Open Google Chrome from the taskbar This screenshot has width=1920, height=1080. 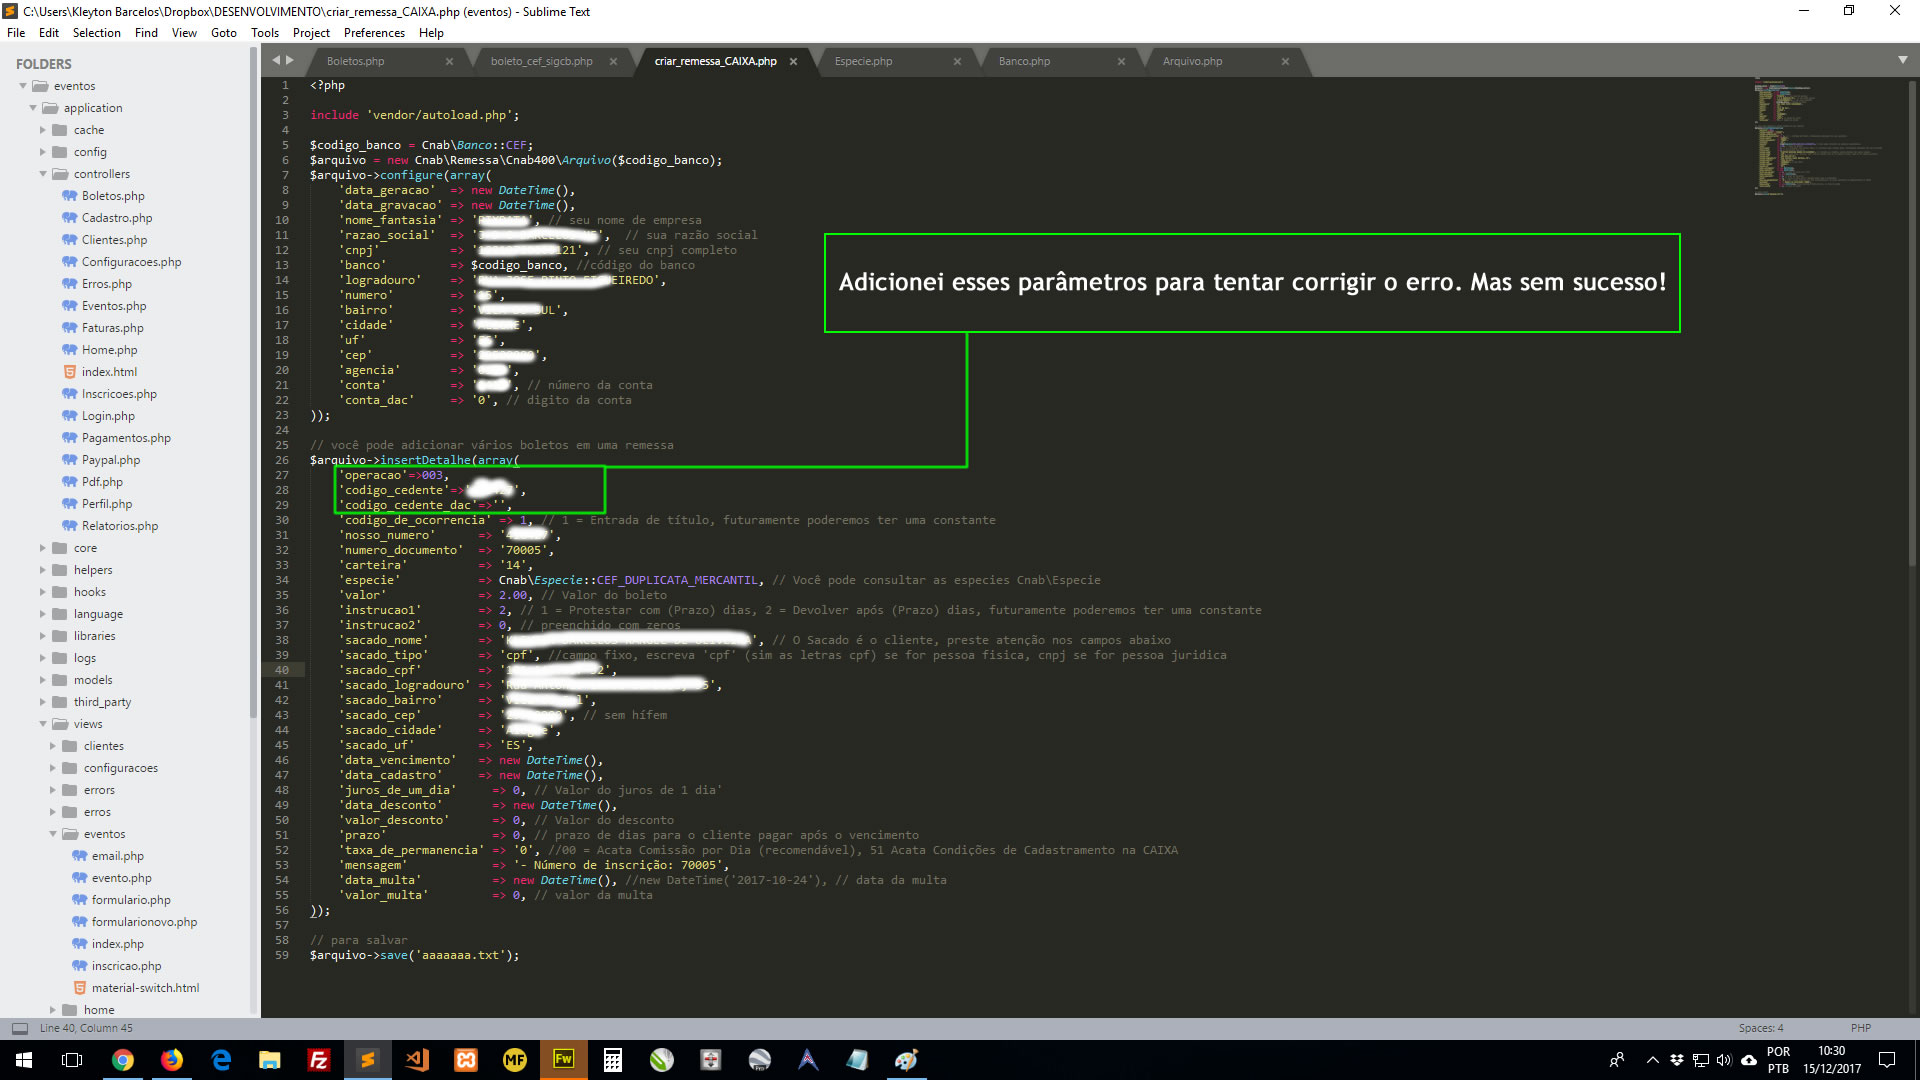(123, 1060)
